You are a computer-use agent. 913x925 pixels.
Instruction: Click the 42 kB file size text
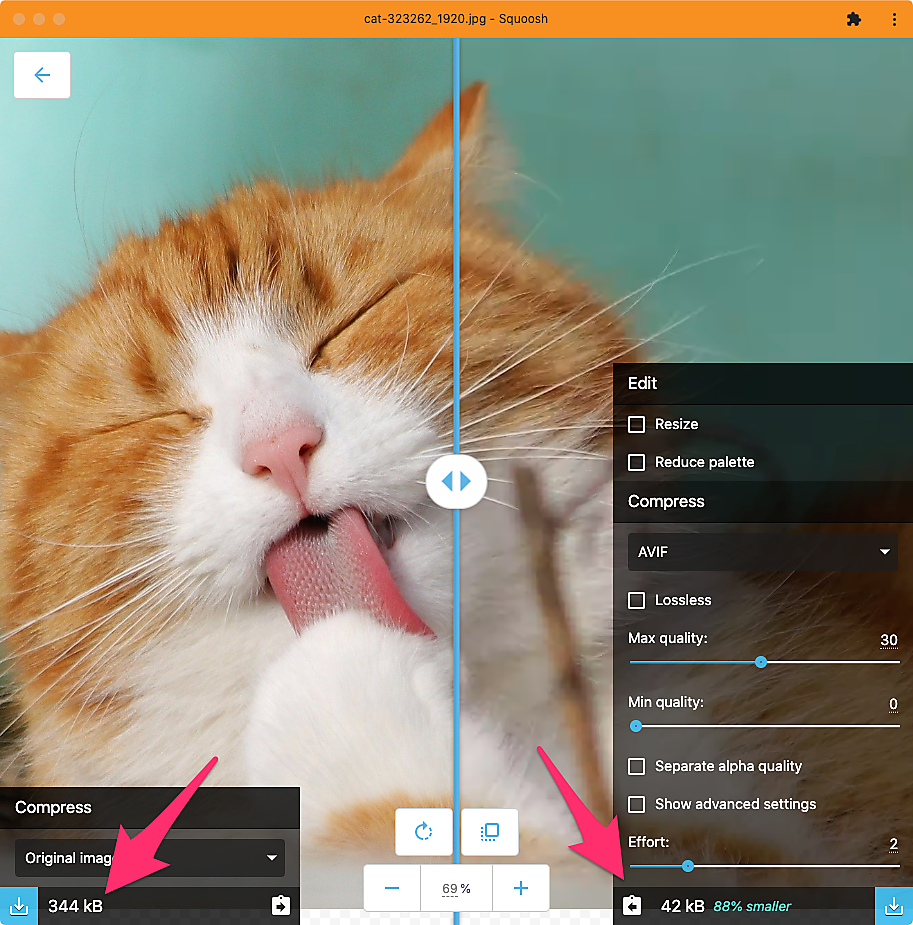click(x=682, y=906)
